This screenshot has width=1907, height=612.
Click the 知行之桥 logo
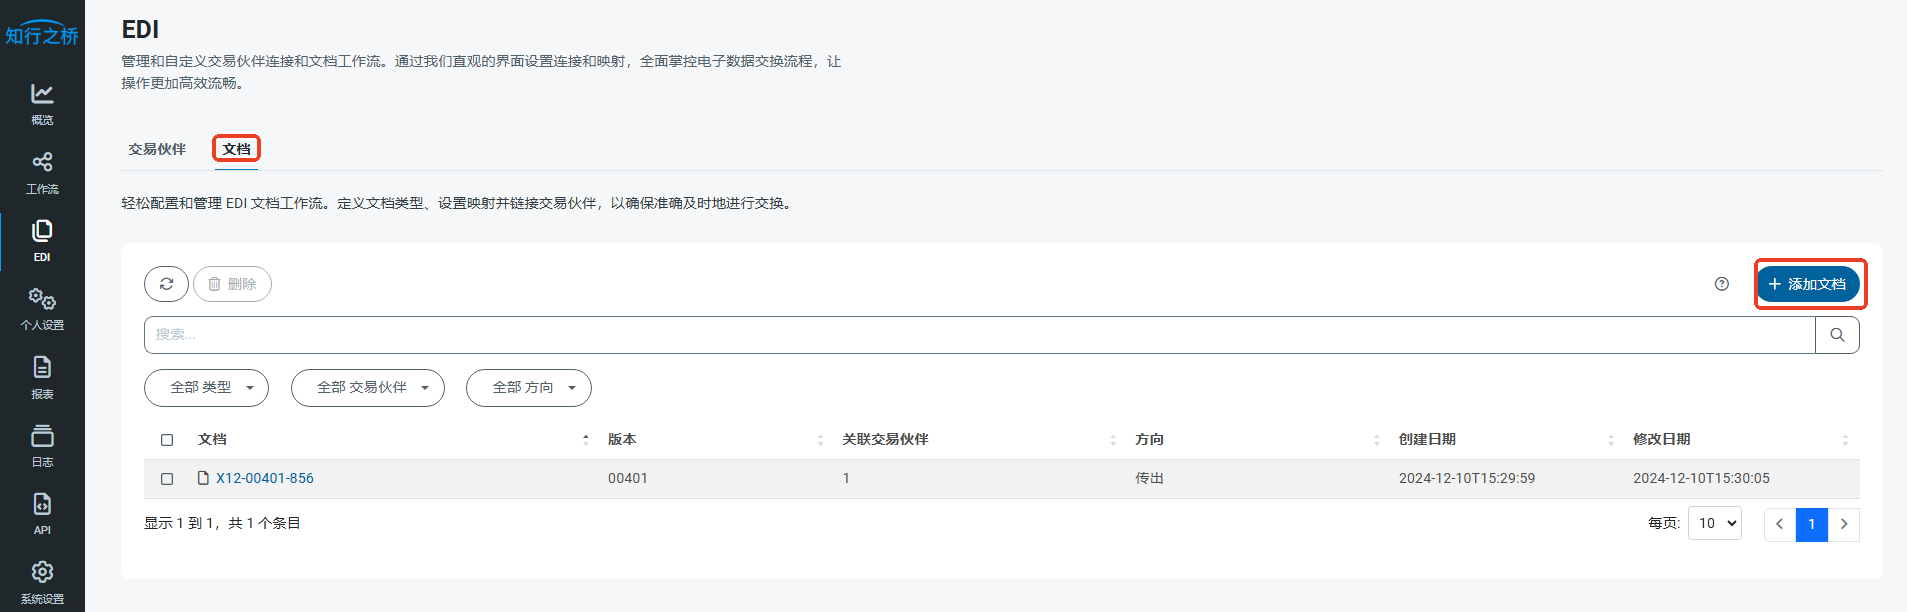pyautogui.click(x=42, y=33)
